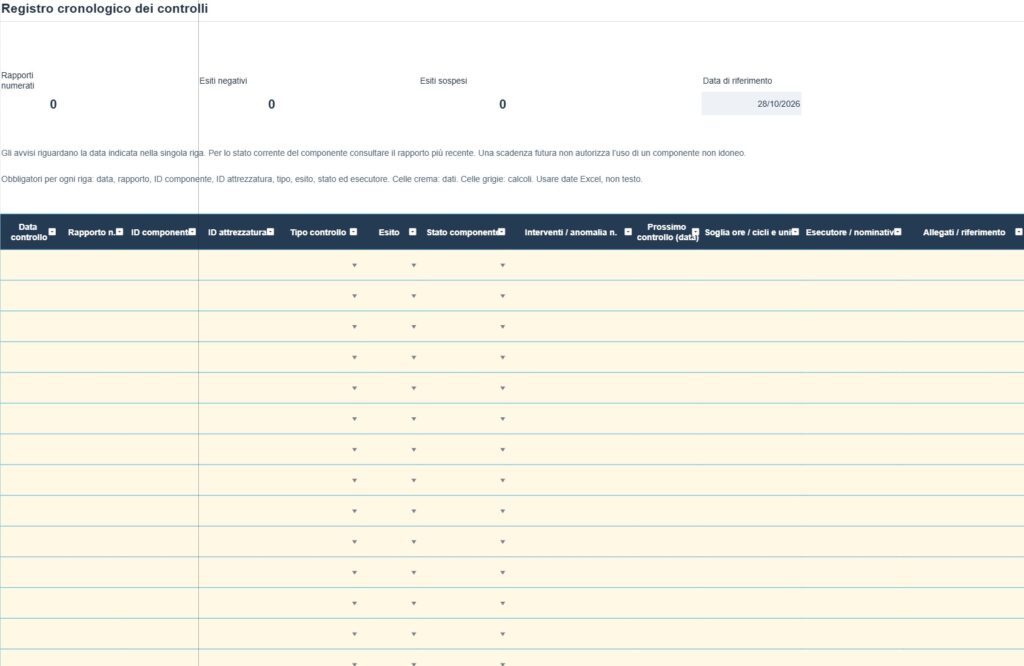Select the note starting 'Gli avvisi riguardano'
Screen dimensions: 1024x666
coord(373,153)
